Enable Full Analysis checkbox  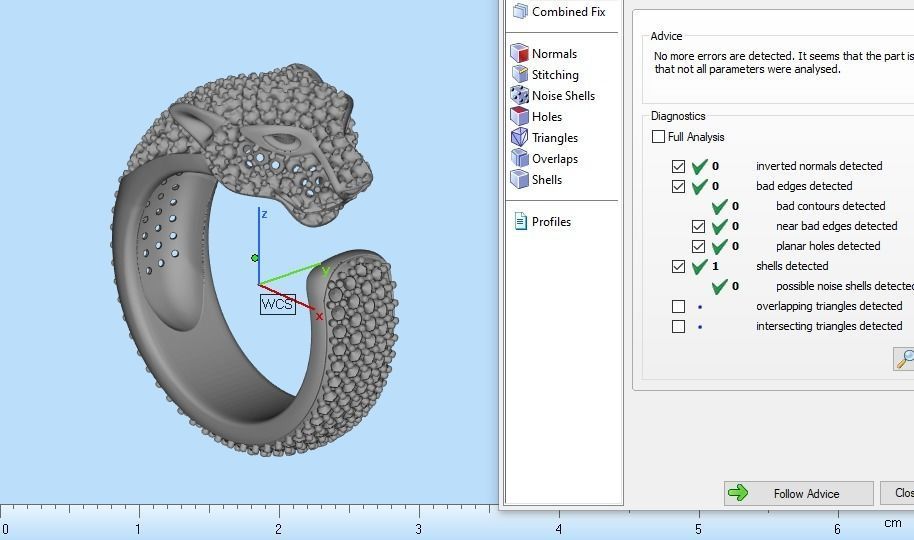click(658, 136)
